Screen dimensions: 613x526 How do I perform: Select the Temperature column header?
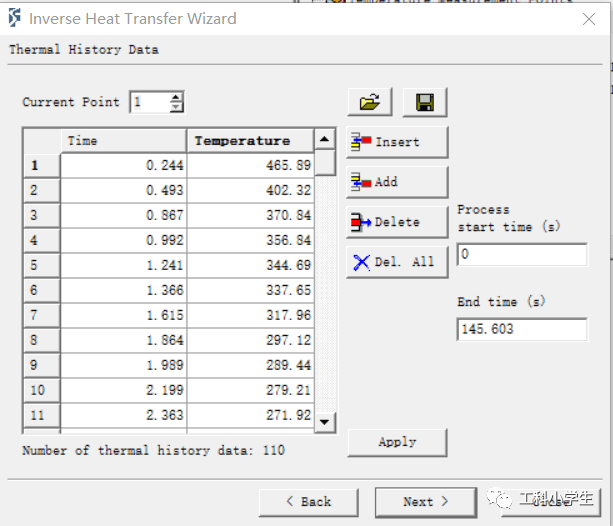[250, 141]
